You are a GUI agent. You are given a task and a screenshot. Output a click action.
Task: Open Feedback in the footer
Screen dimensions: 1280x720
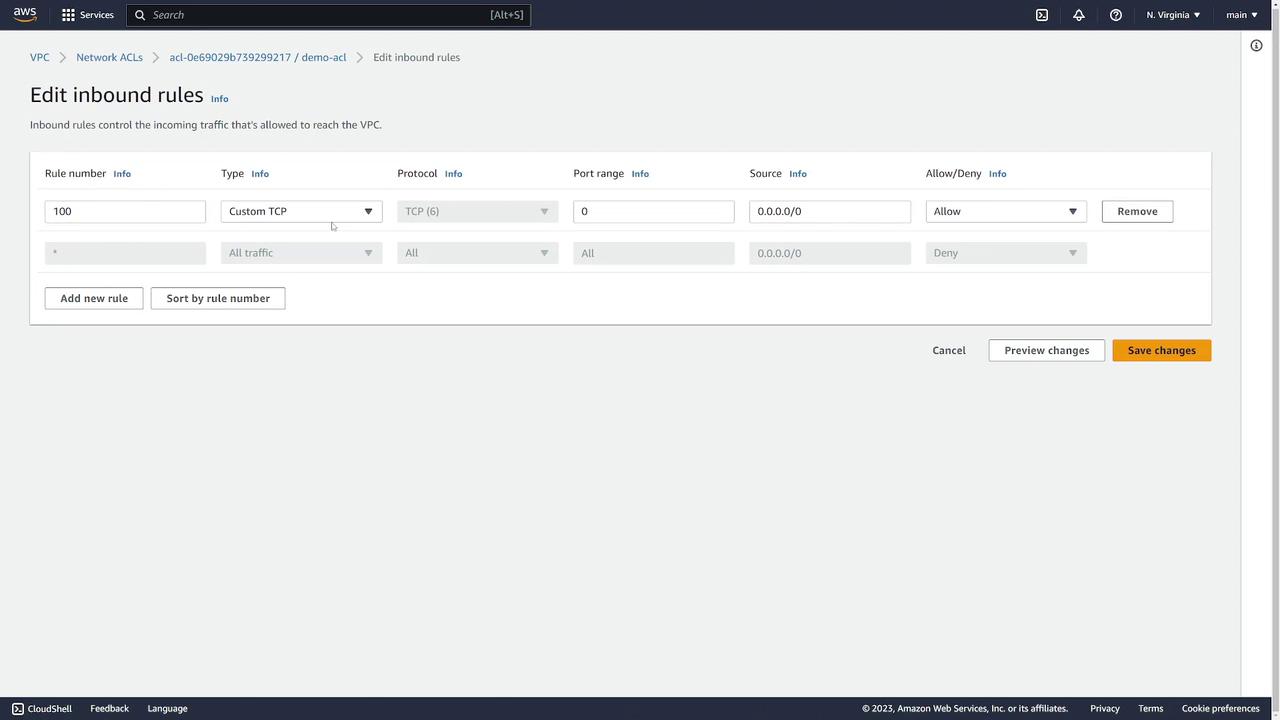[109, 708]
